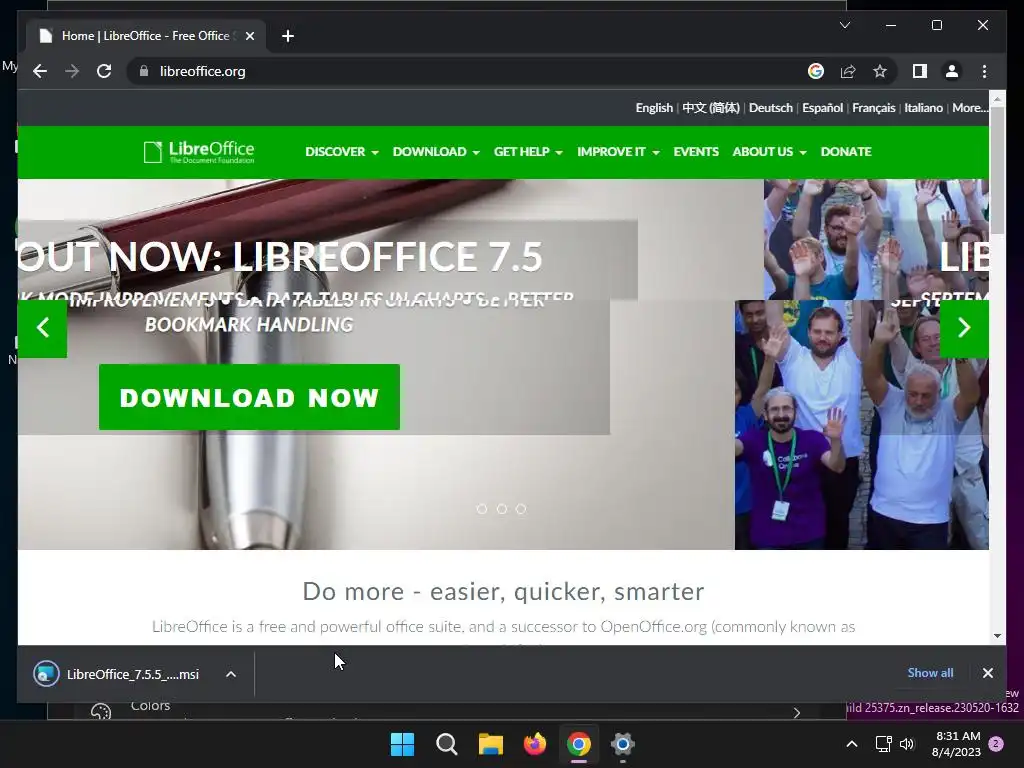Open the DONATE page
The width and height of the screenshot is (1024, 768).
coord(846,152)
